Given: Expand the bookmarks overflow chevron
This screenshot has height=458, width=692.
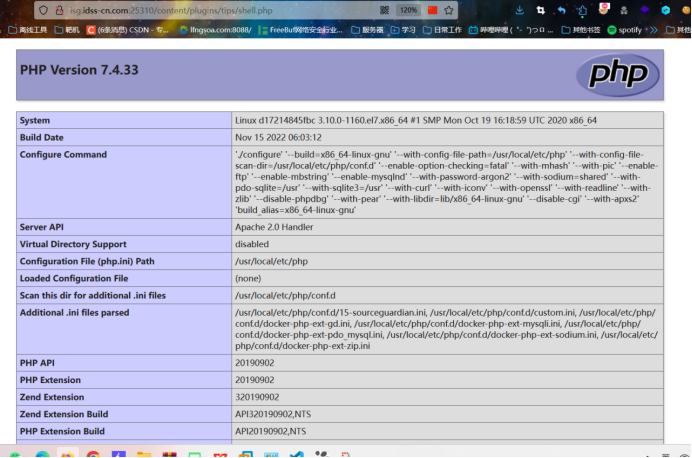Looking at the screenshot, I should click(x=654, y=30).
